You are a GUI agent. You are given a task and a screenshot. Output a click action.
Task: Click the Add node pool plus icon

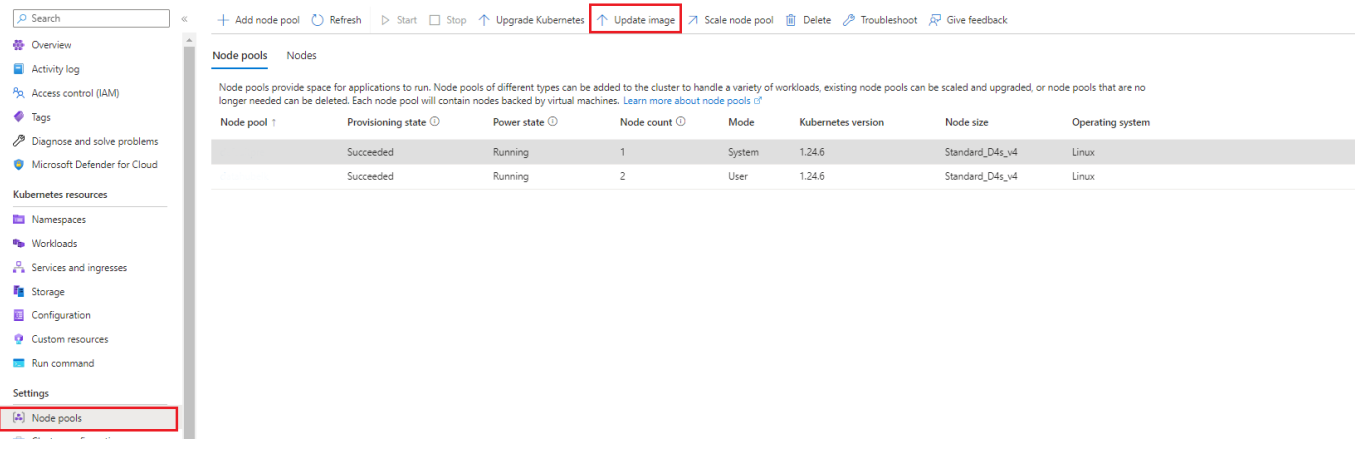(x=224, y=20)
